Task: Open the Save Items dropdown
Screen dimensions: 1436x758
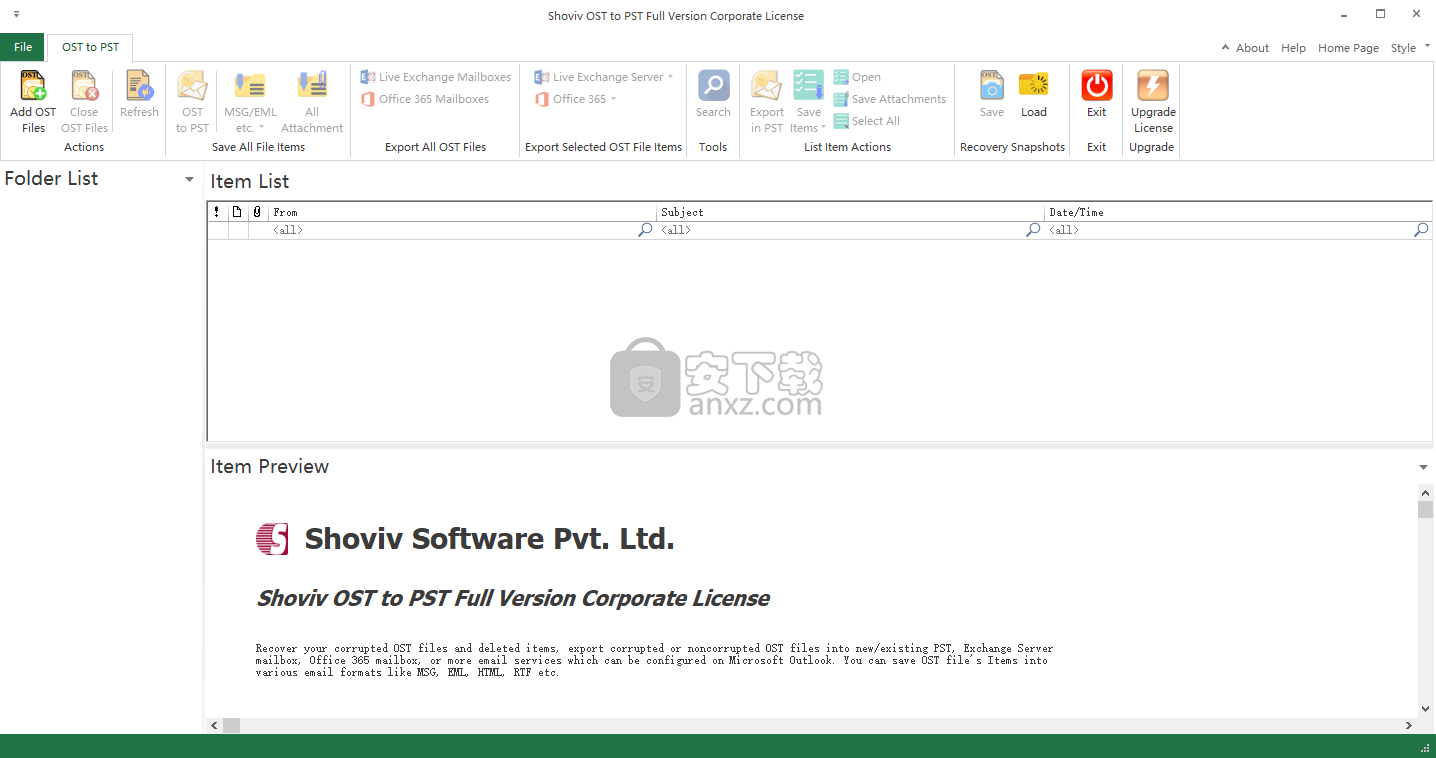Action: pos(808,101)
